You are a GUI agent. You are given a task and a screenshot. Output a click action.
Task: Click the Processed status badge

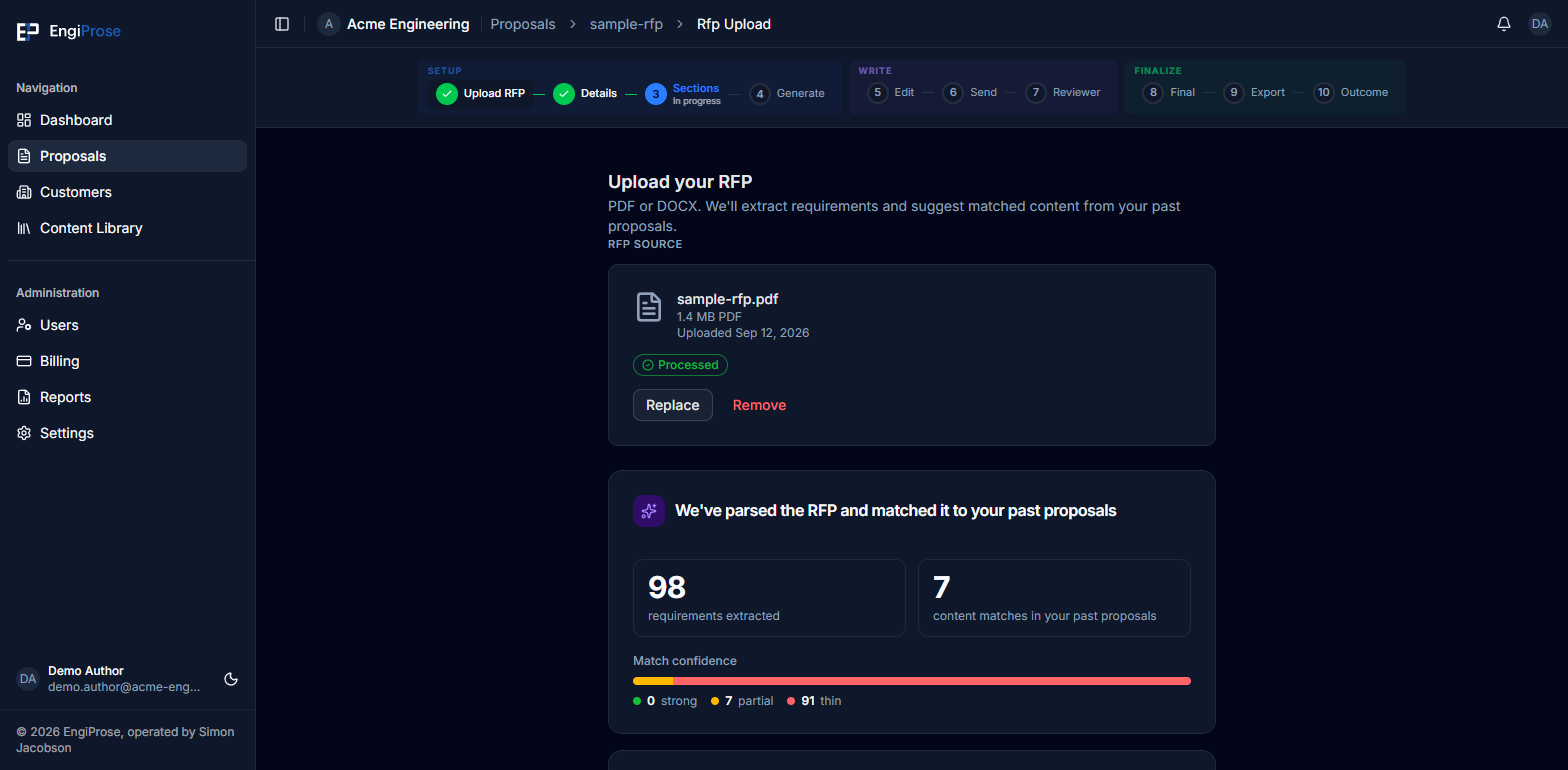(x=680, y=365)
